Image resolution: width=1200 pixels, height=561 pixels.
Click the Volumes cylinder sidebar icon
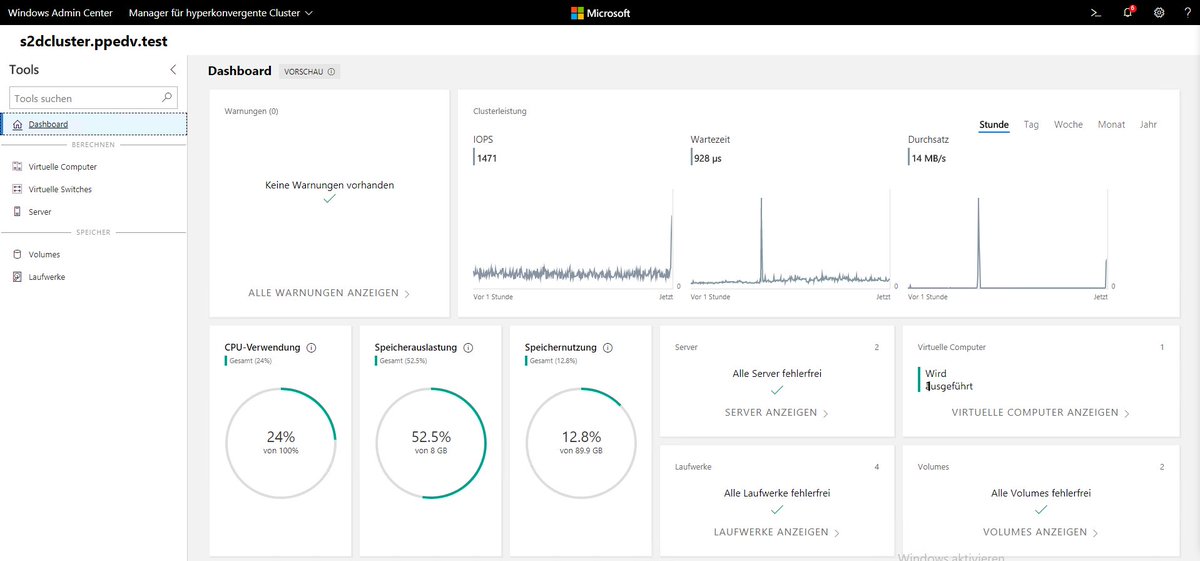pyautogui.click(x=17, y=254)
